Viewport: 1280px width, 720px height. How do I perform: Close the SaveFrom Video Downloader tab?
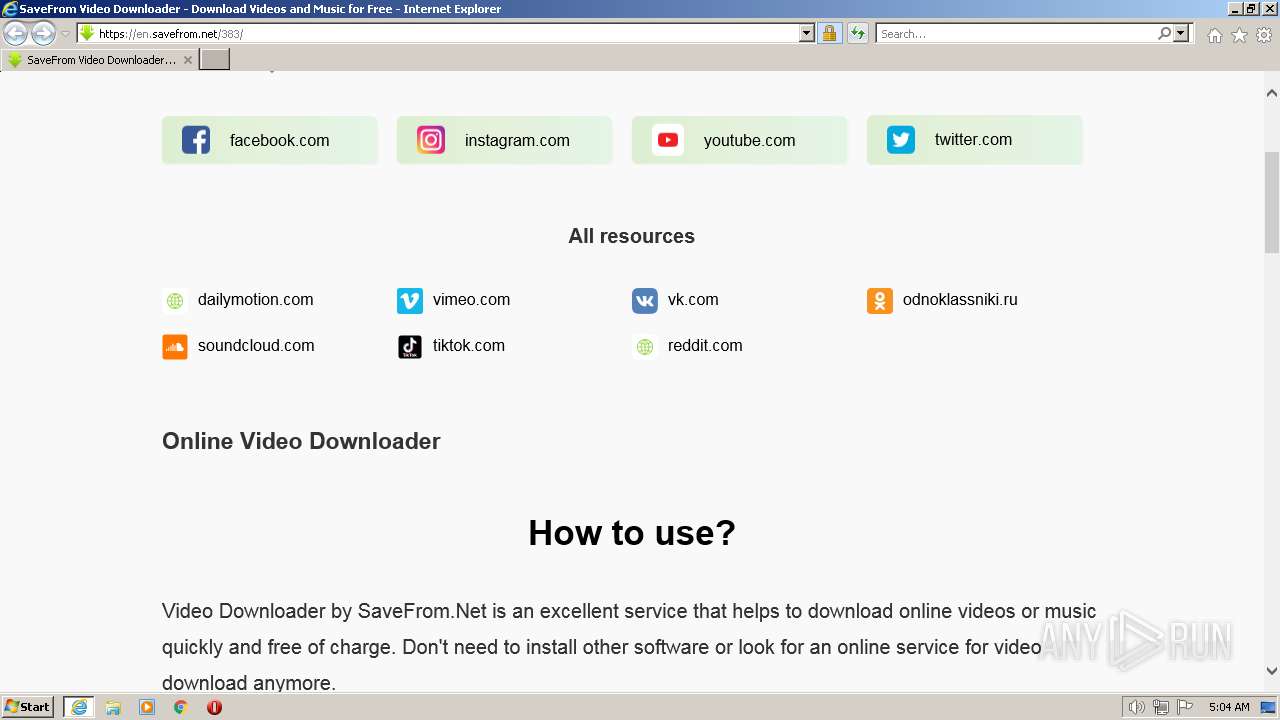click(x=187, y=60)
